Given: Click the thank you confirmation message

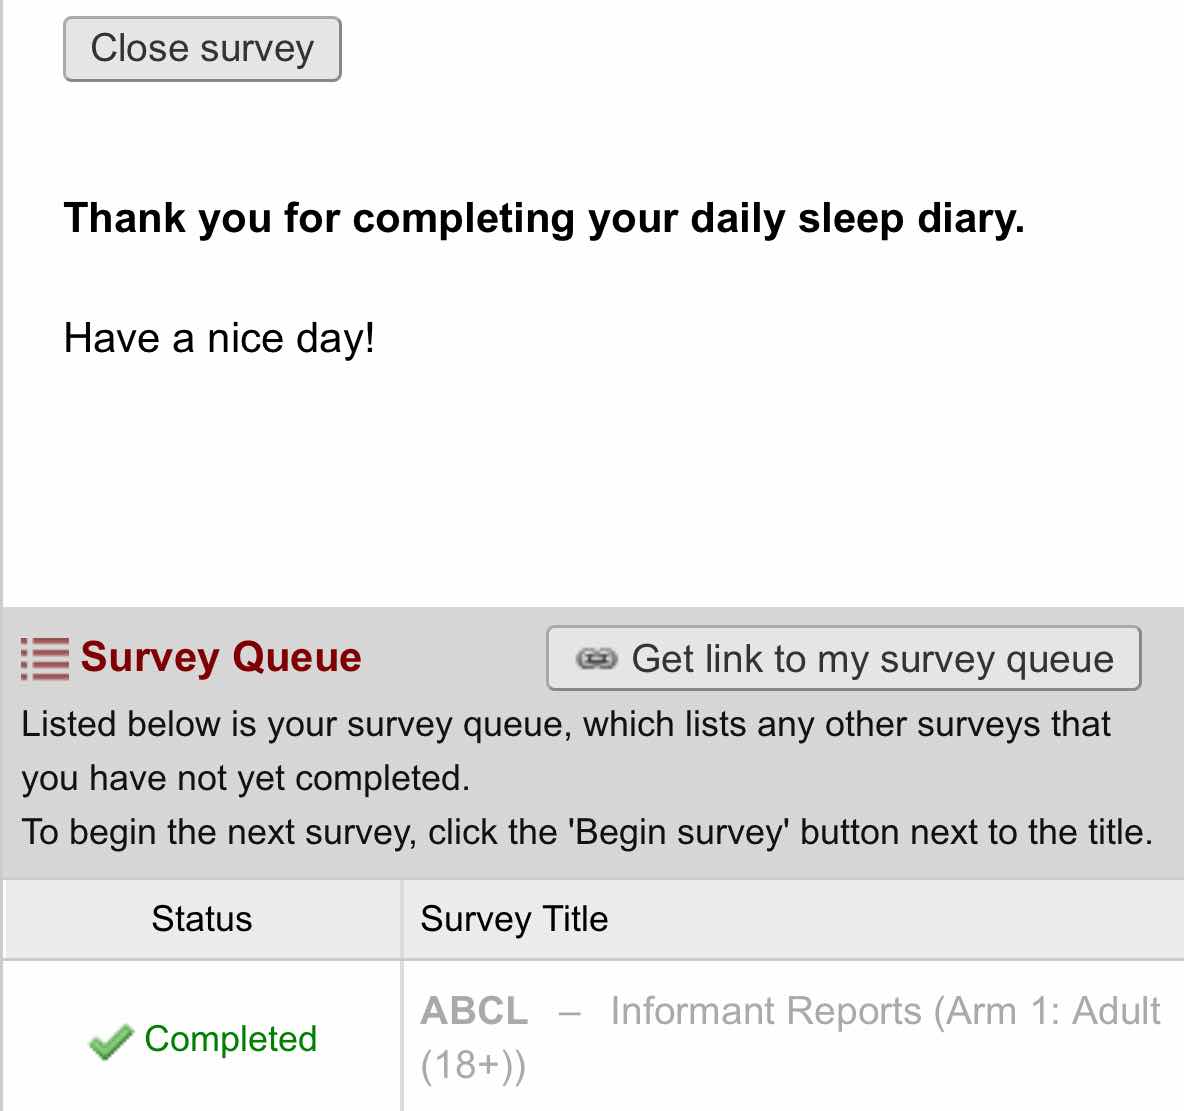Looking at the screenshot, I should [x=544, y=218].
